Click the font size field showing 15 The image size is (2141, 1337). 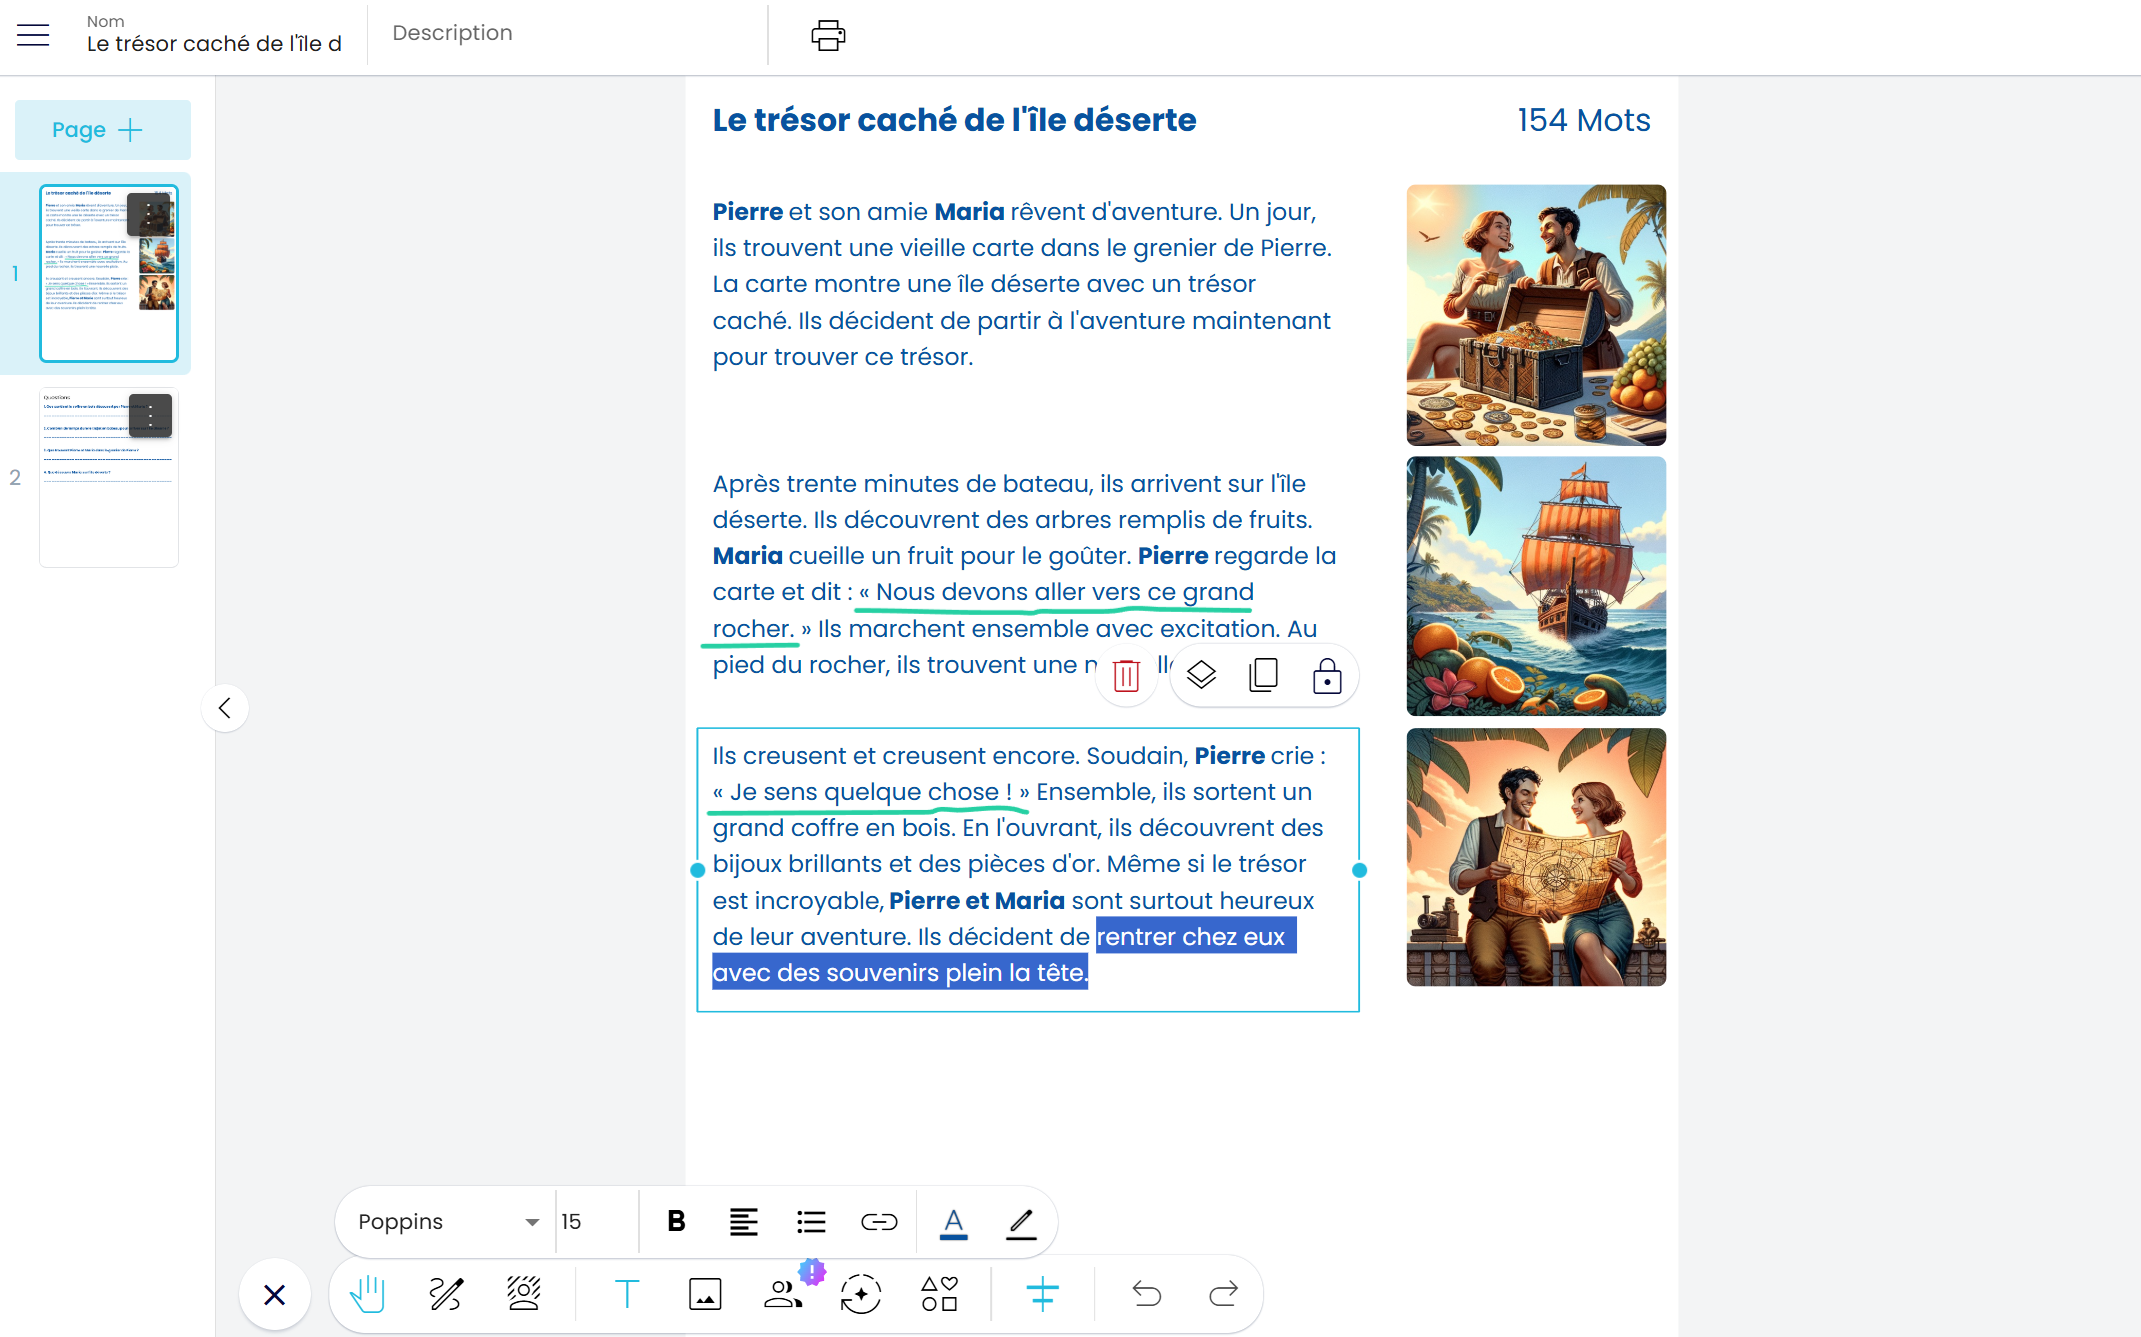(595, 1222)
